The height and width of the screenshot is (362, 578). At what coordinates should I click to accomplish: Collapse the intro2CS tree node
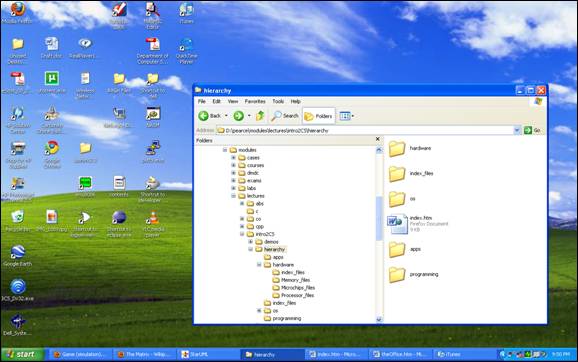242,234
